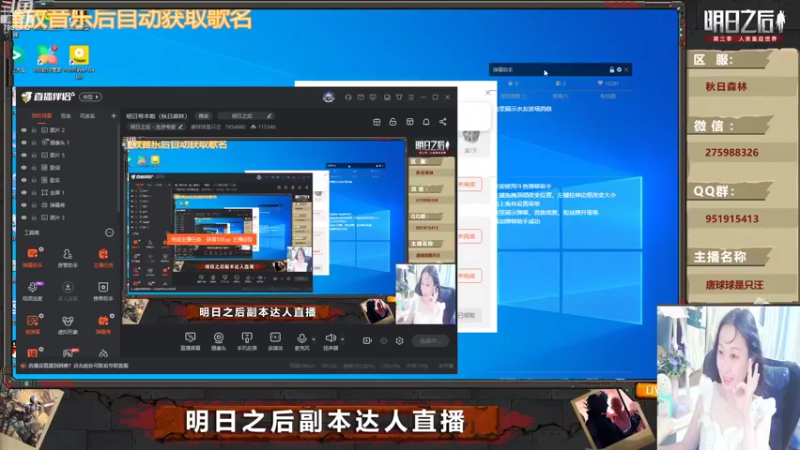Click the record video icon in bottom bar

coord(367,341)
